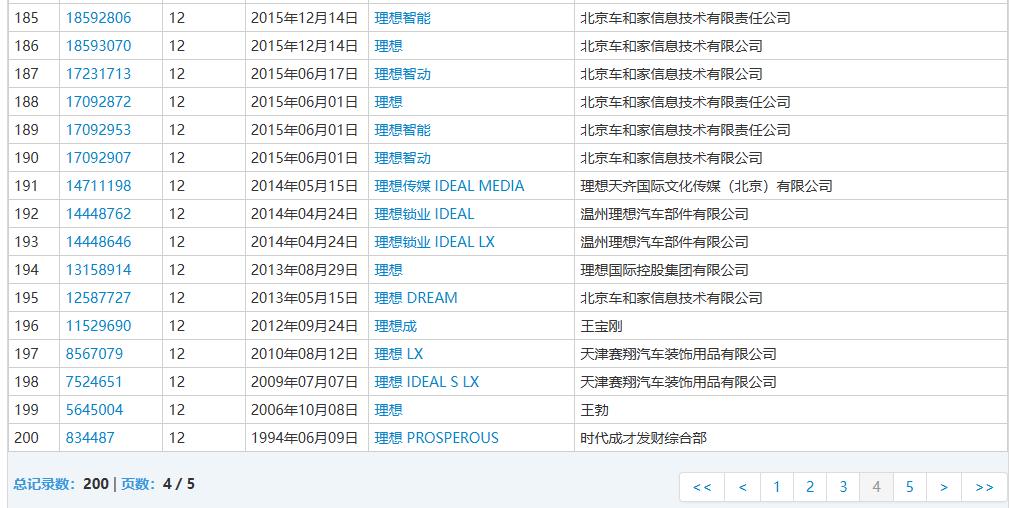This screenshot has width=1009, height=508.
Task: Go to first page with << button
Action: click(x=702, y=487)
